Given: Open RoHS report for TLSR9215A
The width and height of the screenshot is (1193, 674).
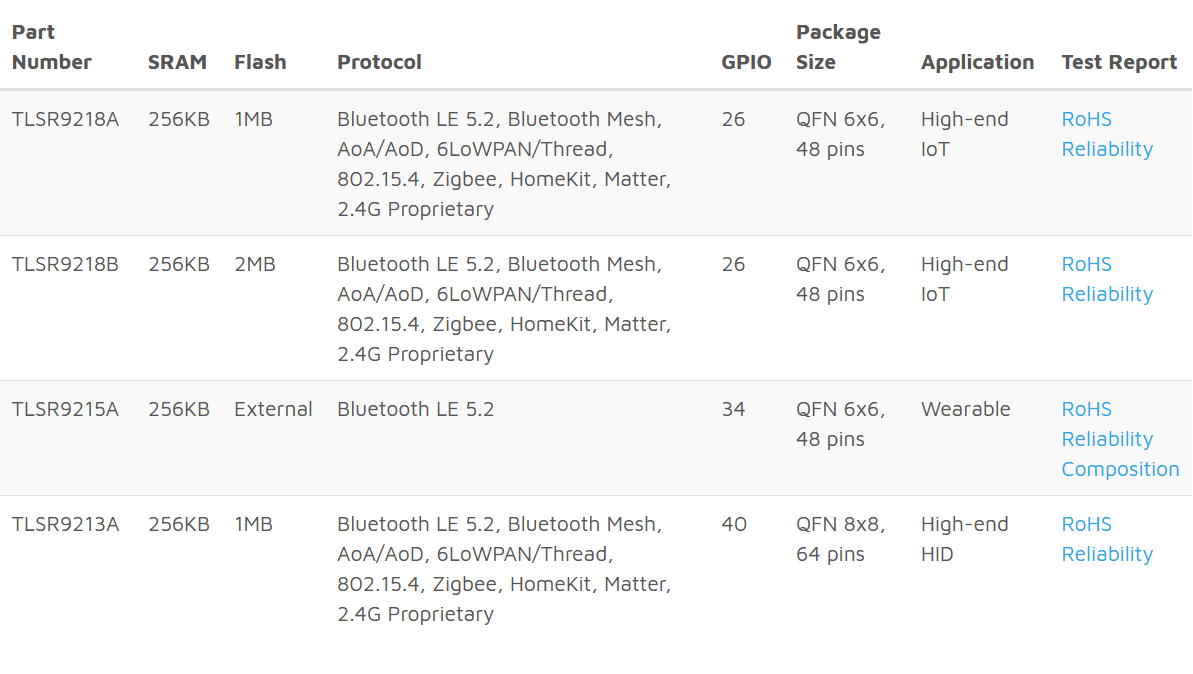Looking at the screenshot, I should tap(1086, 409).
